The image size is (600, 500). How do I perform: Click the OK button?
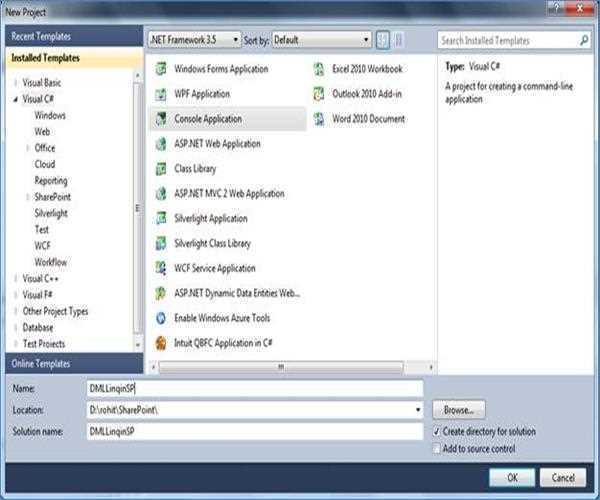512,477
